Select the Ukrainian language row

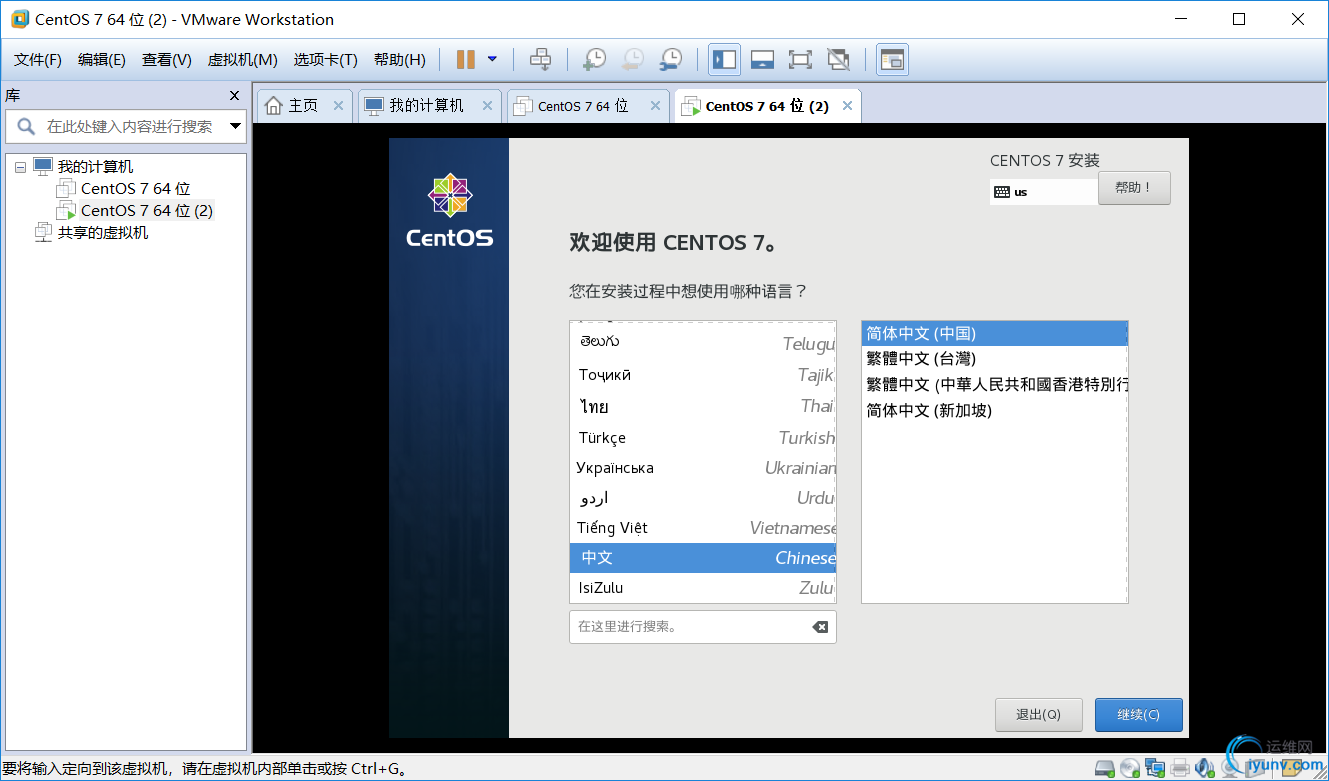pyautogui.click(x=702, y=468)
